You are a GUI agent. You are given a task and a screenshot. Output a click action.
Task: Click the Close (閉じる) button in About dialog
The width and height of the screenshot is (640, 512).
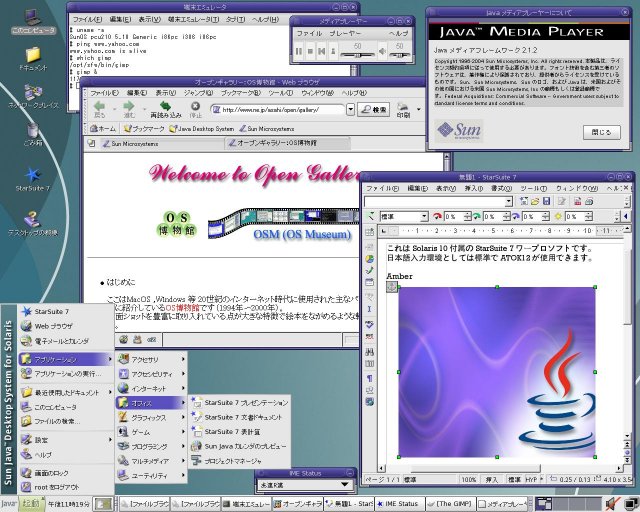pos(601,132)
